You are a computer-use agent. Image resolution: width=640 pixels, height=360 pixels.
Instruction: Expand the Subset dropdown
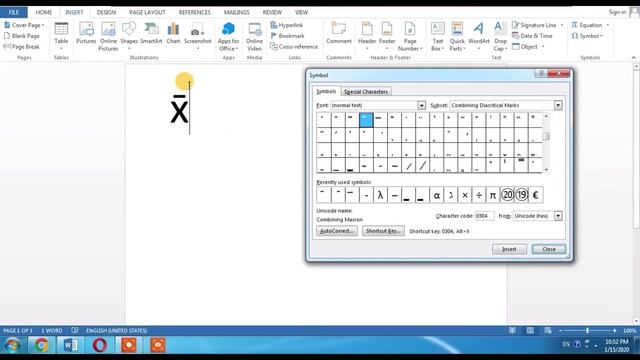click(x=558, y=105)
